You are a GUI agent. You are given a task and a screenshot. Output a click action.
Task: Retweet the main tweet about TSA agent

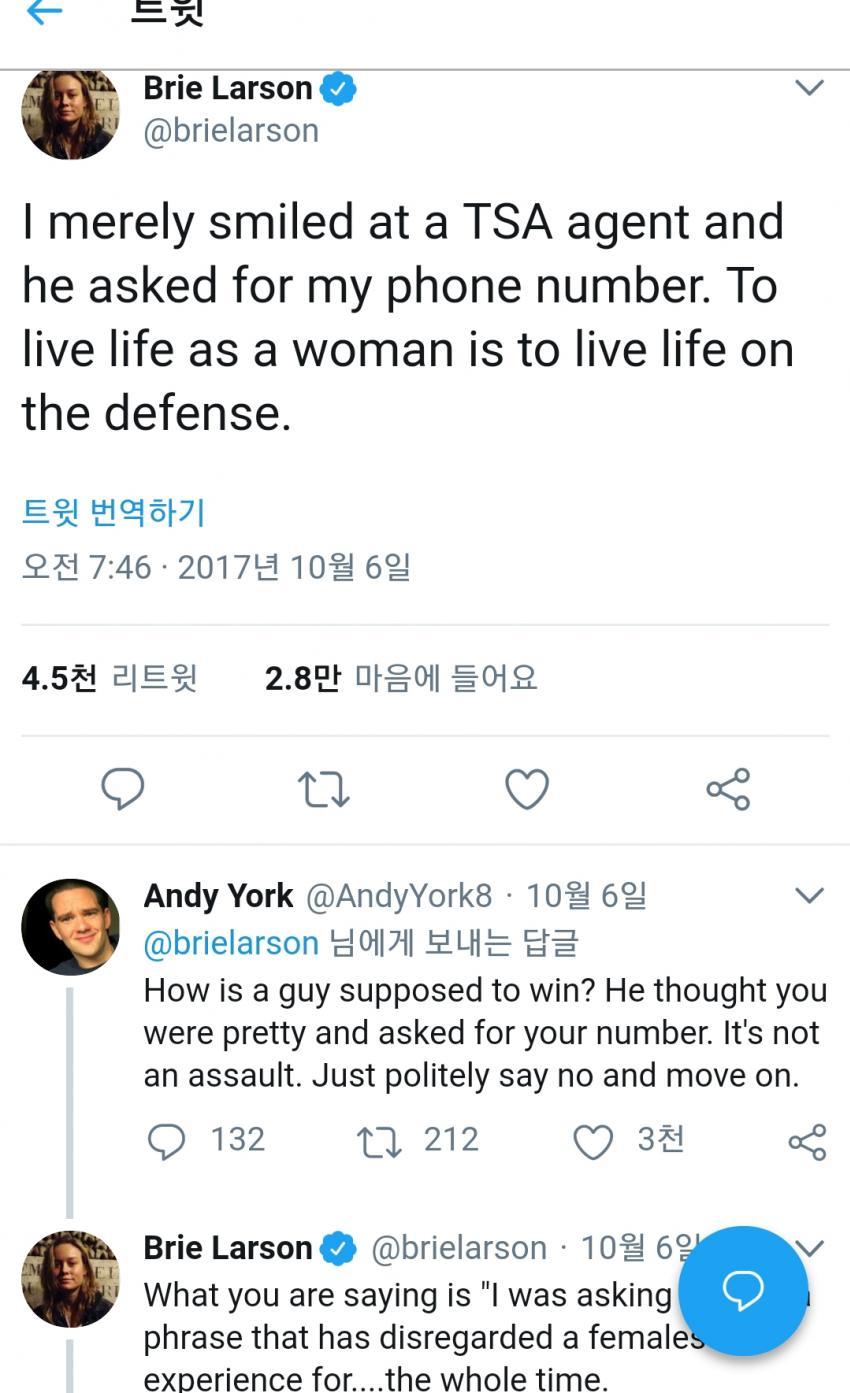pos(324,789)
